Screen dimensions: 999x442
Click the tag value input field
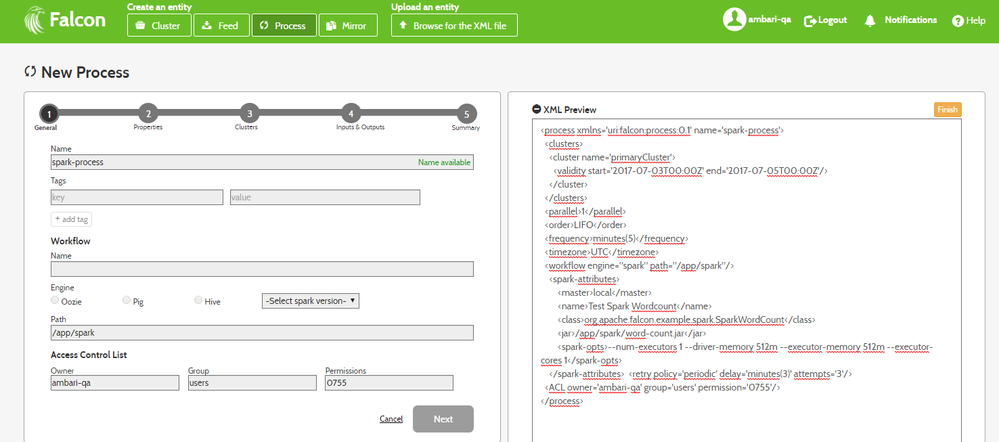tap(324, 197)
